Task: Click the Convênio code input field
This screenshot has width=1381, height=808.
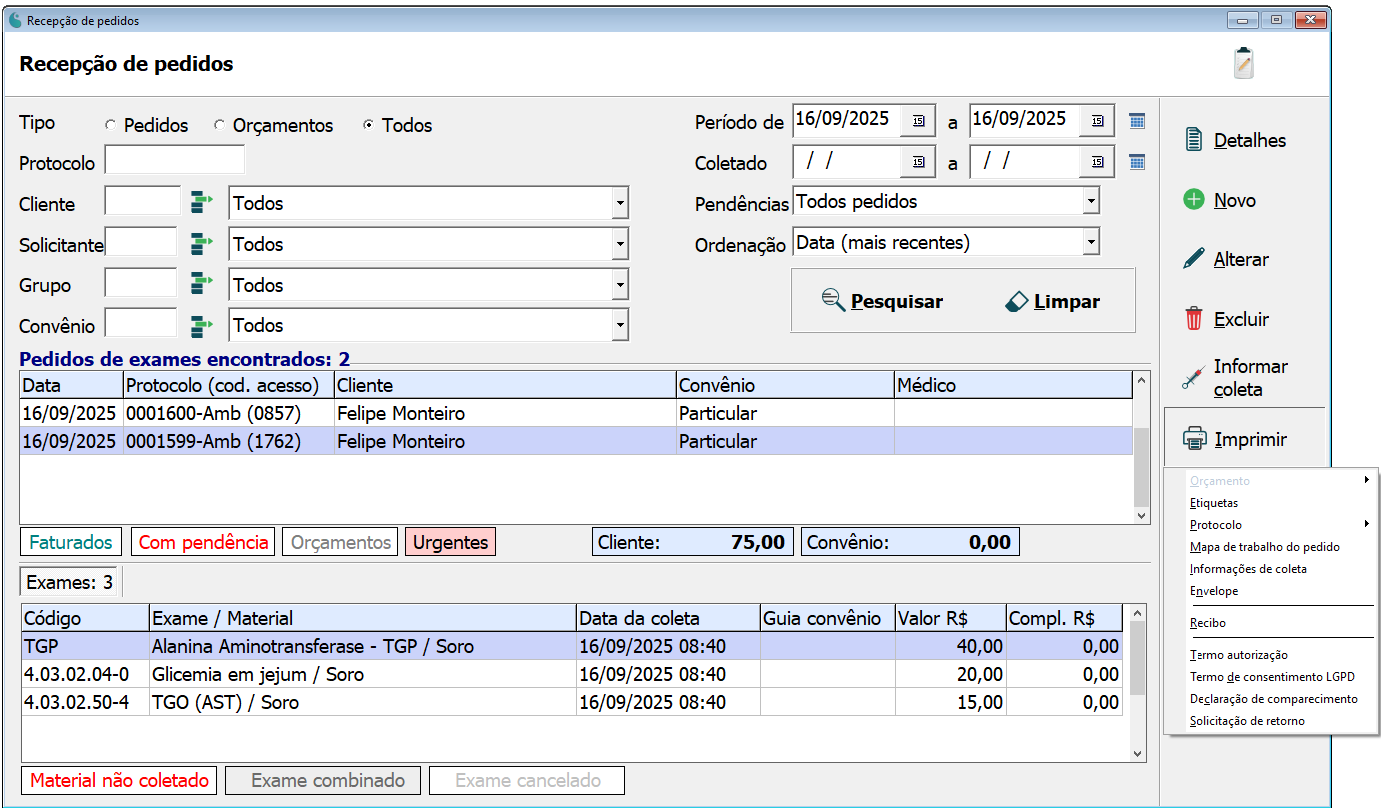Action: click(141, 325)
